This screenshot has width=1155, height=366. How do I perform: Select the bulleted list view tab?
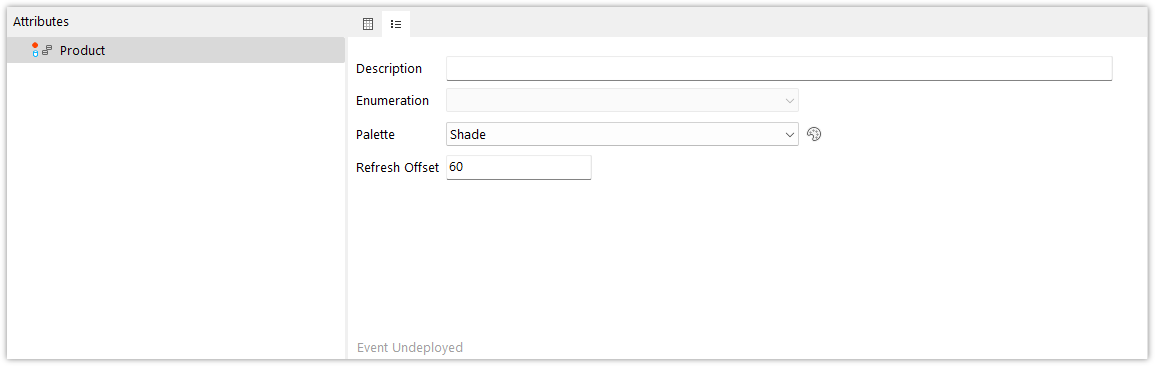pyautogui.click(x=396, y=24)
